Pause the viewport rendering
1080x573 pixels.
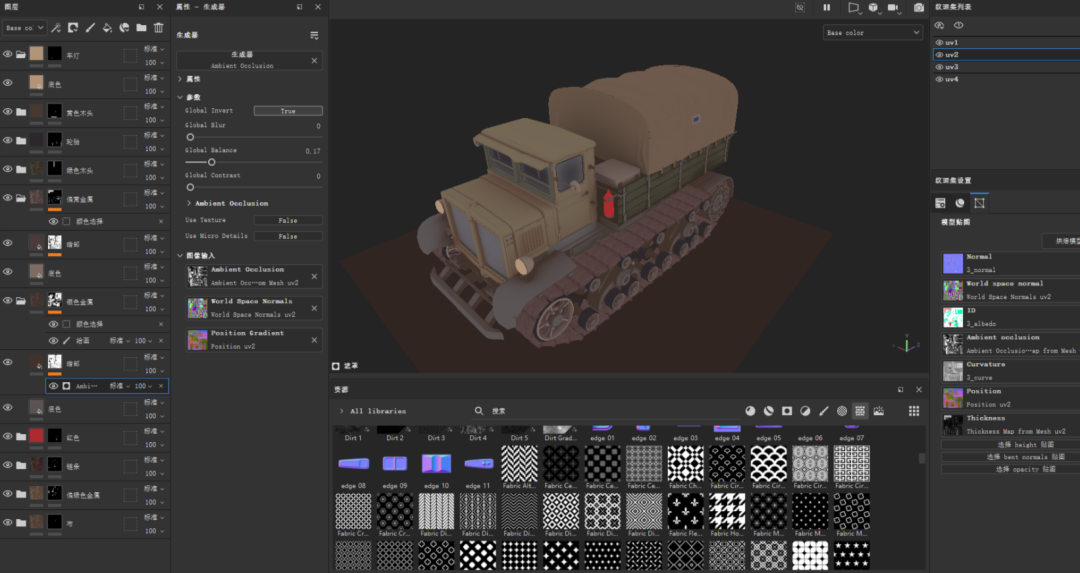(827, 8)
